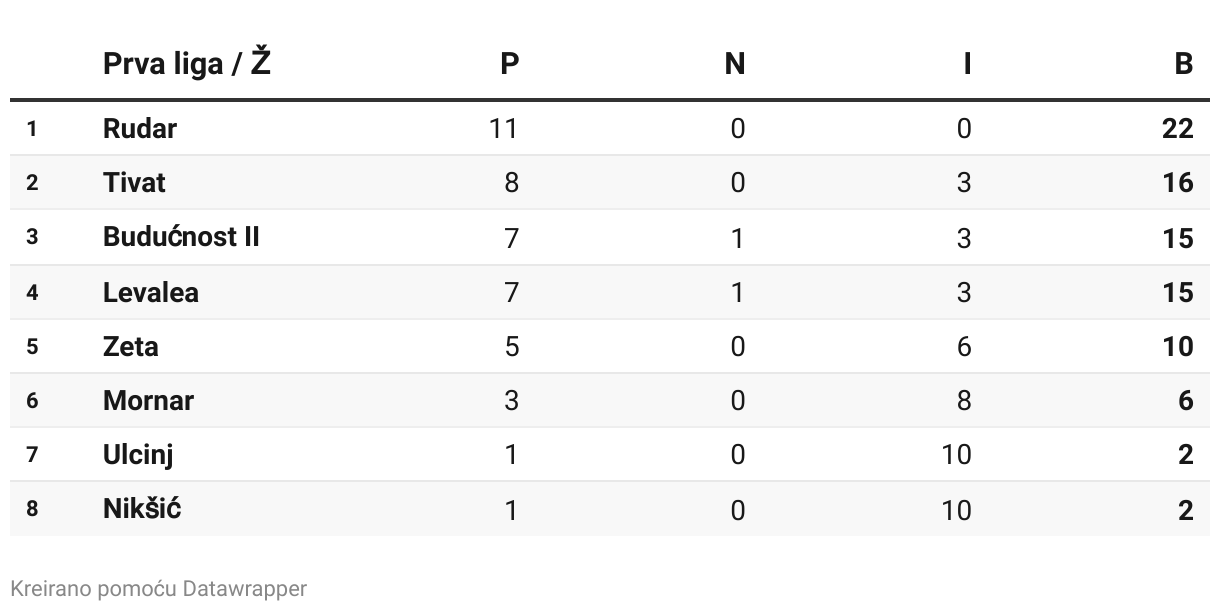Click on Budućnost II team name
Image resolution: width=1220 pixels, height=612 pixels.
[181, 237]
